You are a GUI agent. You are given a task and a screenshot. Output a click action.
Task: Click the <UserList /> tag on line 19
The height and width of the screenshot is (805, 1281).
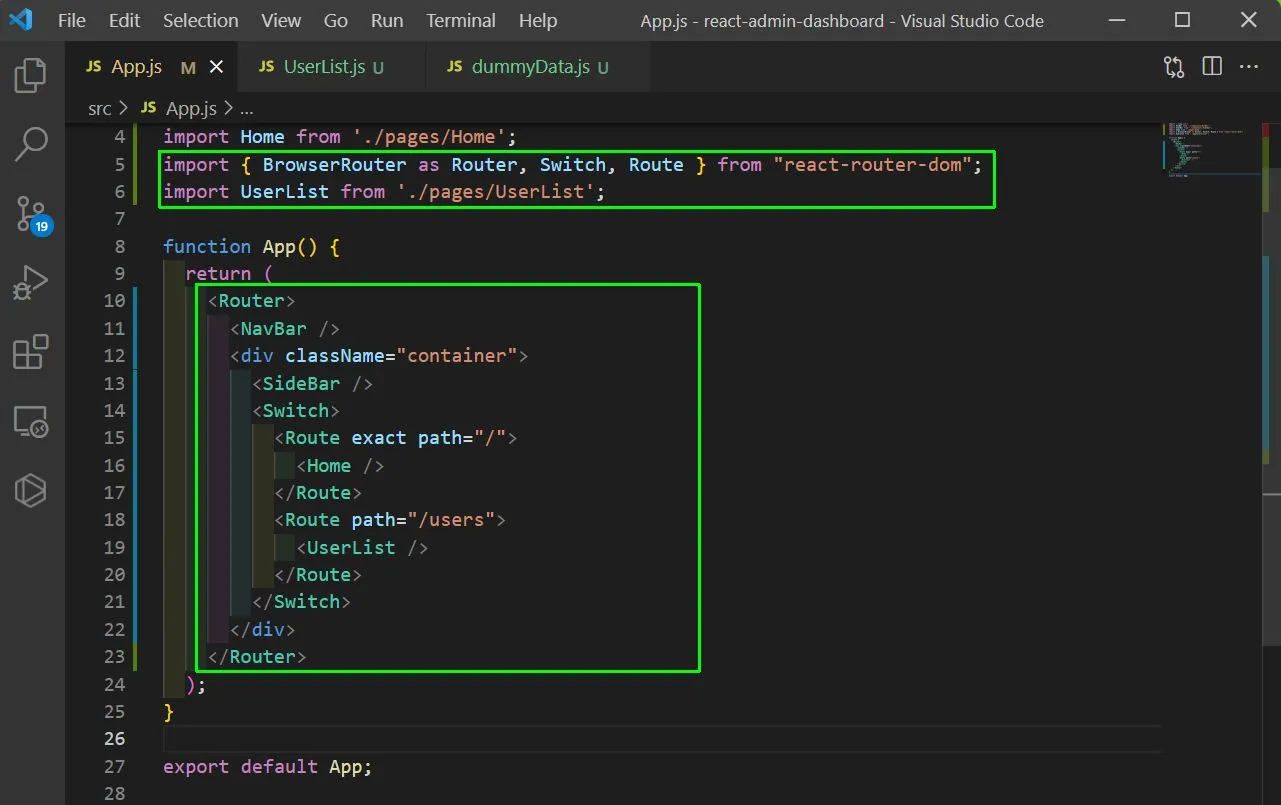coord(362,548)
